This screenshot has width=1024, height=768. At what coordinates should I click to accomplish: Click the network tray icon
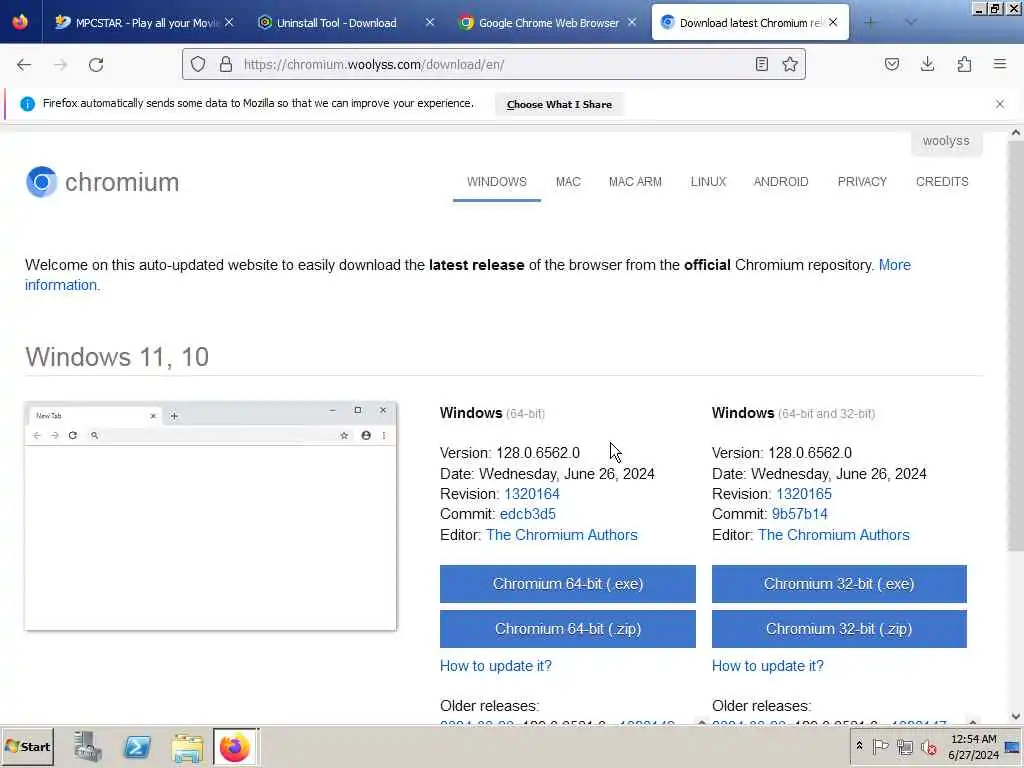click(x=904, y=746)
